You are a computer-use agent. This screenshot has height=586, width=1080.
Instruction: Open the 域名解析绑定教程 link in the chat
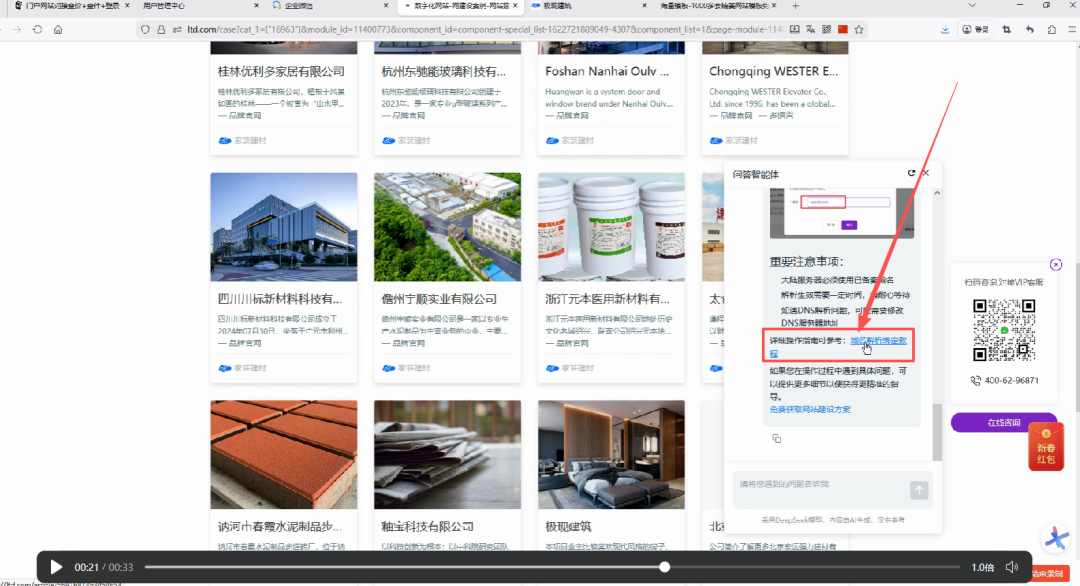pyautogui.click(x=878, y=341)
